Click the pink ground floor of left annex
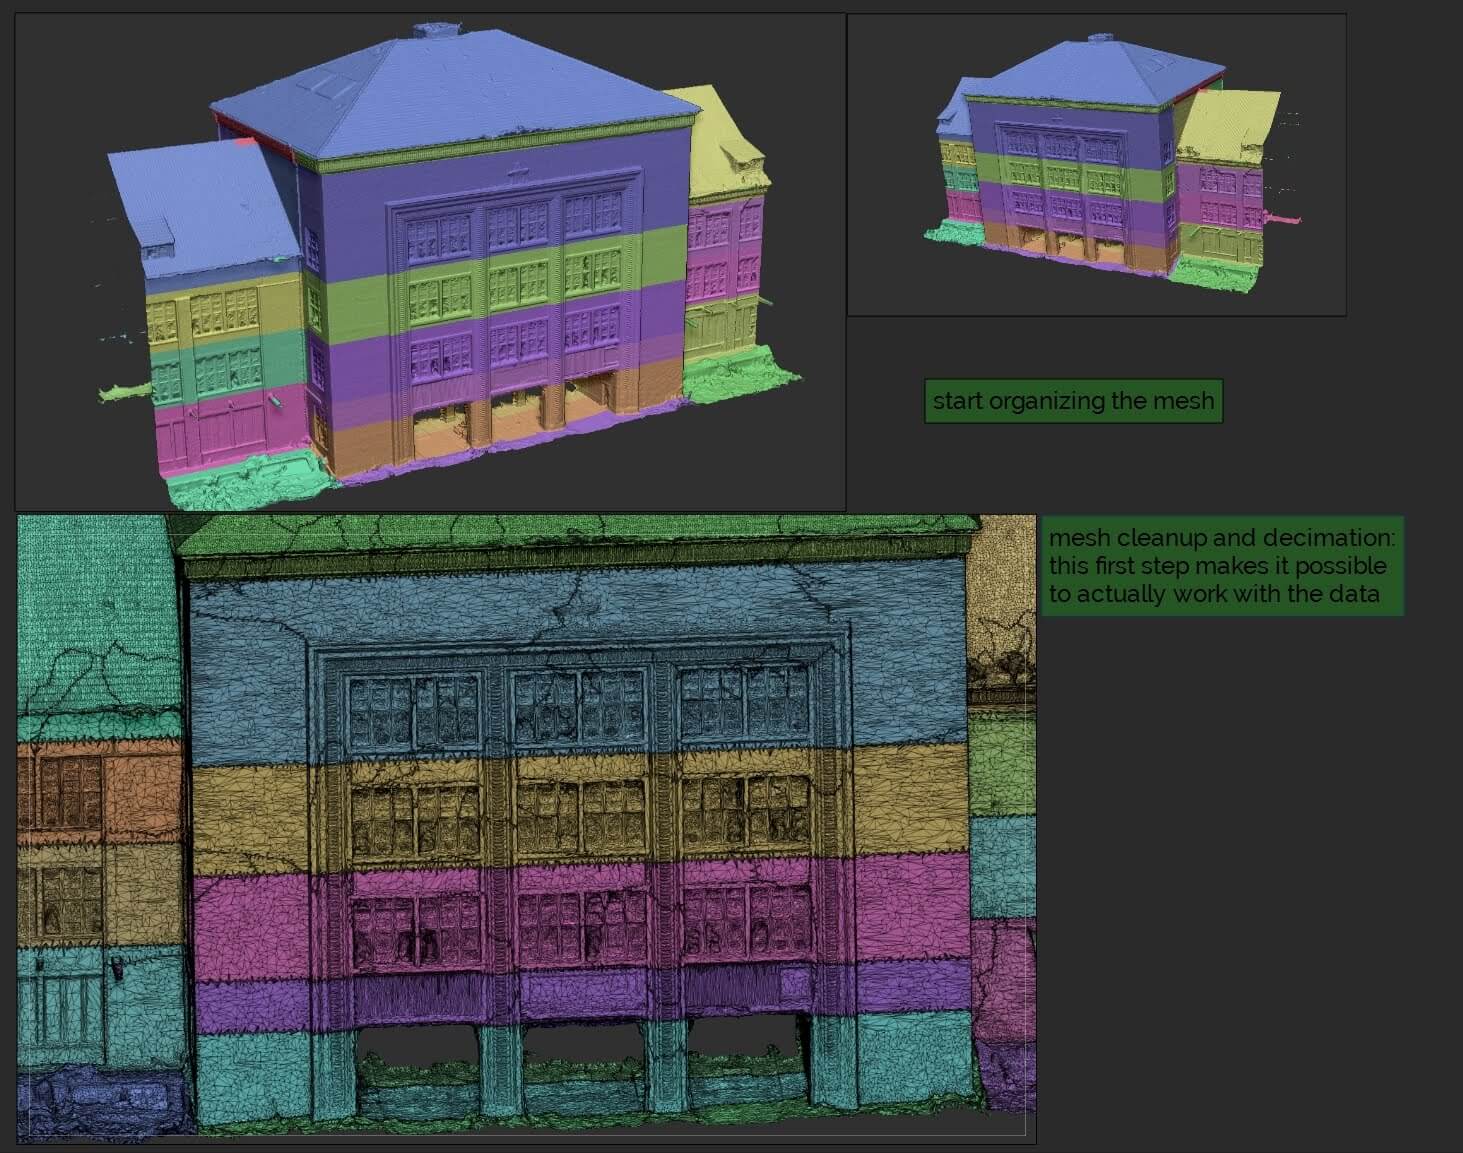This screenshot has height=1153, width=1463. (230, 430)
